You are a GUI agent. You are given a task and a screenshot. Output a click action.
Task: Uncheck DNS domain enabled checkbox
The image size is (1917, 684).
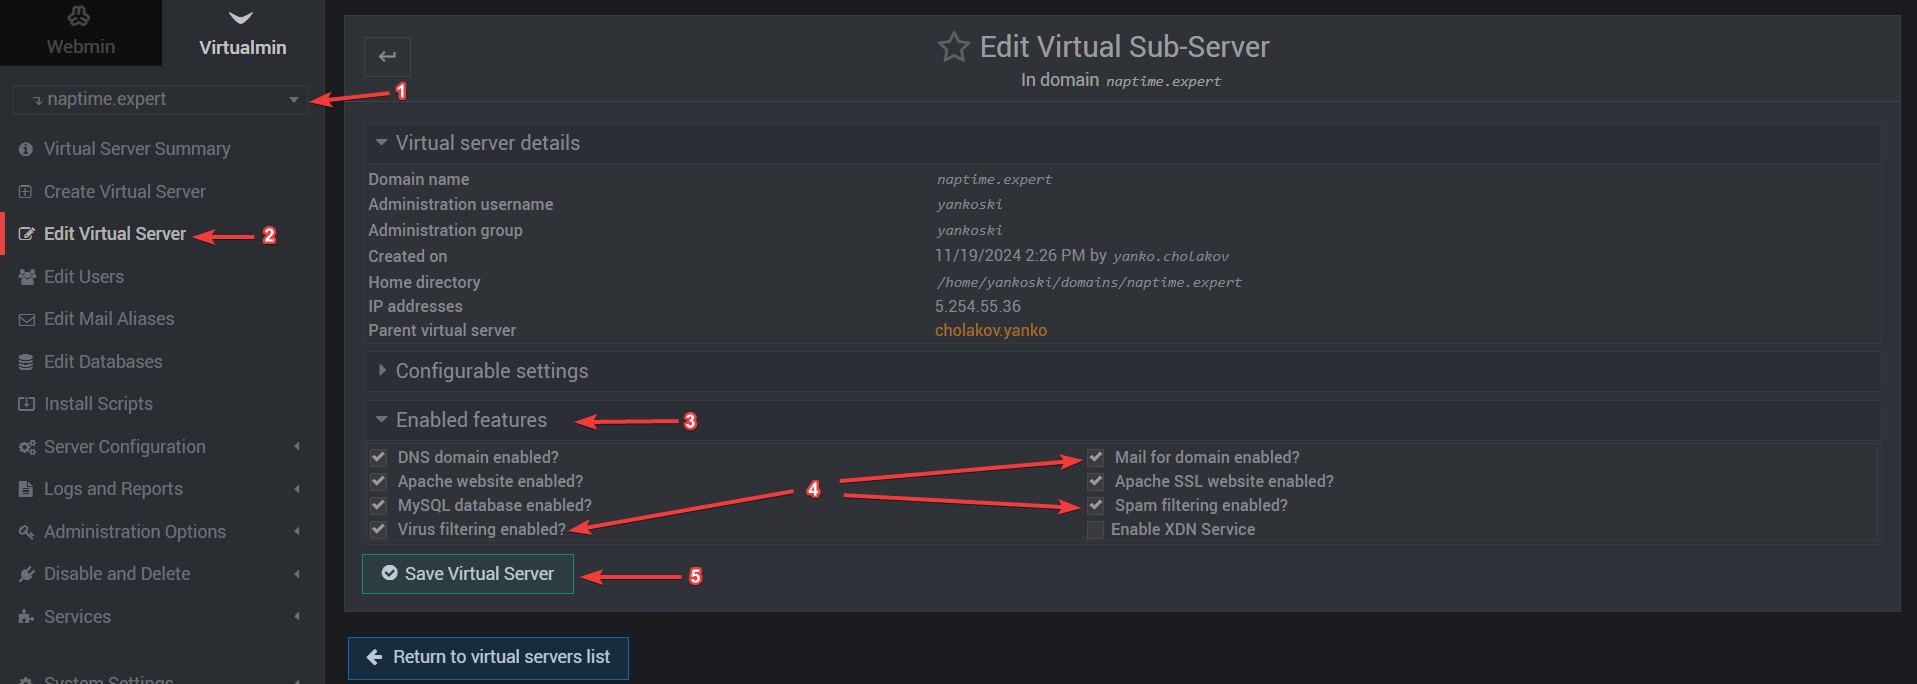(378, 457)
